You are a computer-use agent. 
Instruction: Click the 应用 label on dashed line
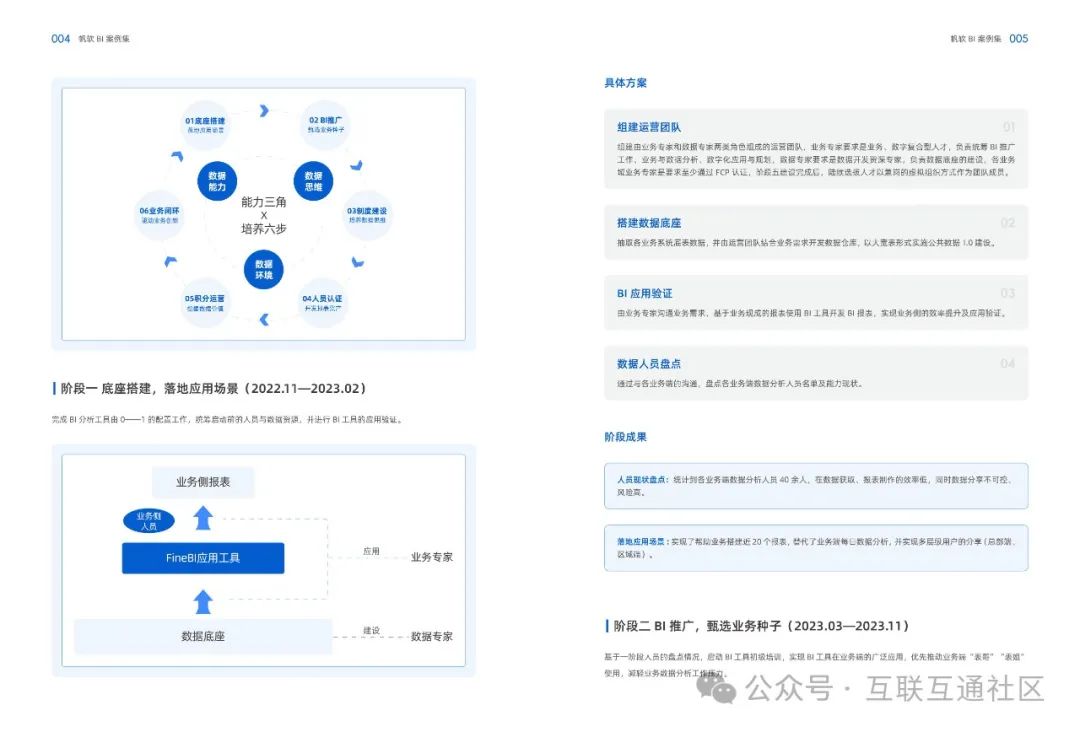tap(371, 551)
